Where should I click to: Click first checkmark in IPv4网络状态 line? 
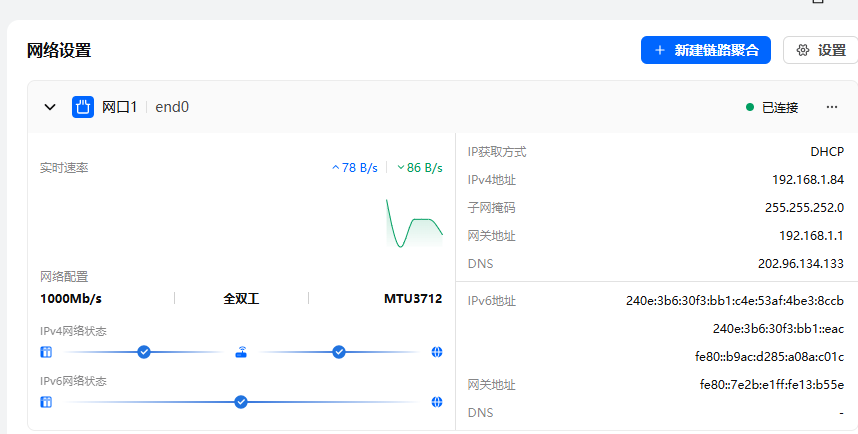144,352
